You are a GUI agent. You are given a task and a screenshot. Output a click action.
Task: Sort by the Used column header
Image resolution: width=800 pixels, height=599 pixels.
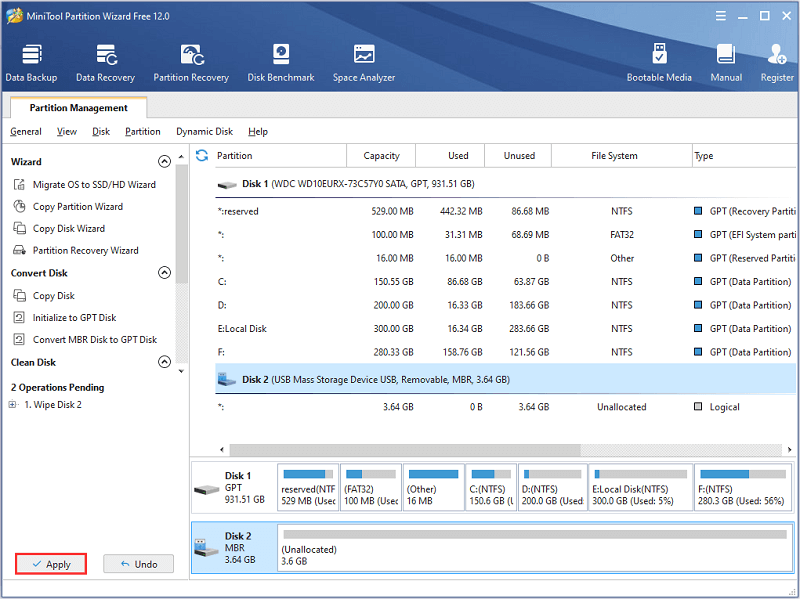(450, 156)
